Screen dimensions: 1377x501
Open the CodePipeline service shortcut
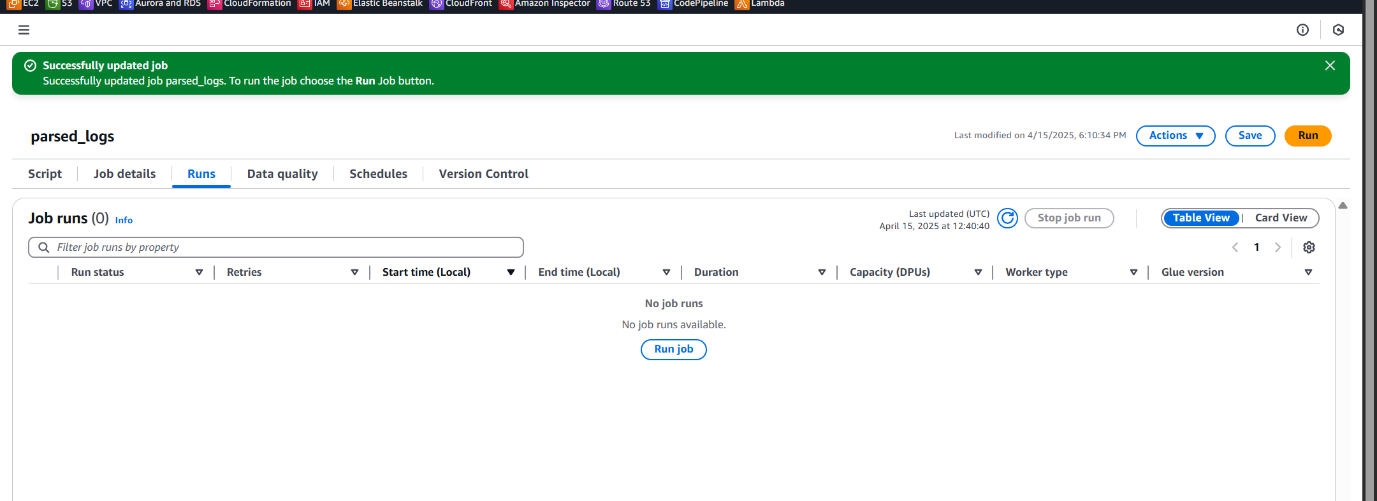click(x=693, y=4)
